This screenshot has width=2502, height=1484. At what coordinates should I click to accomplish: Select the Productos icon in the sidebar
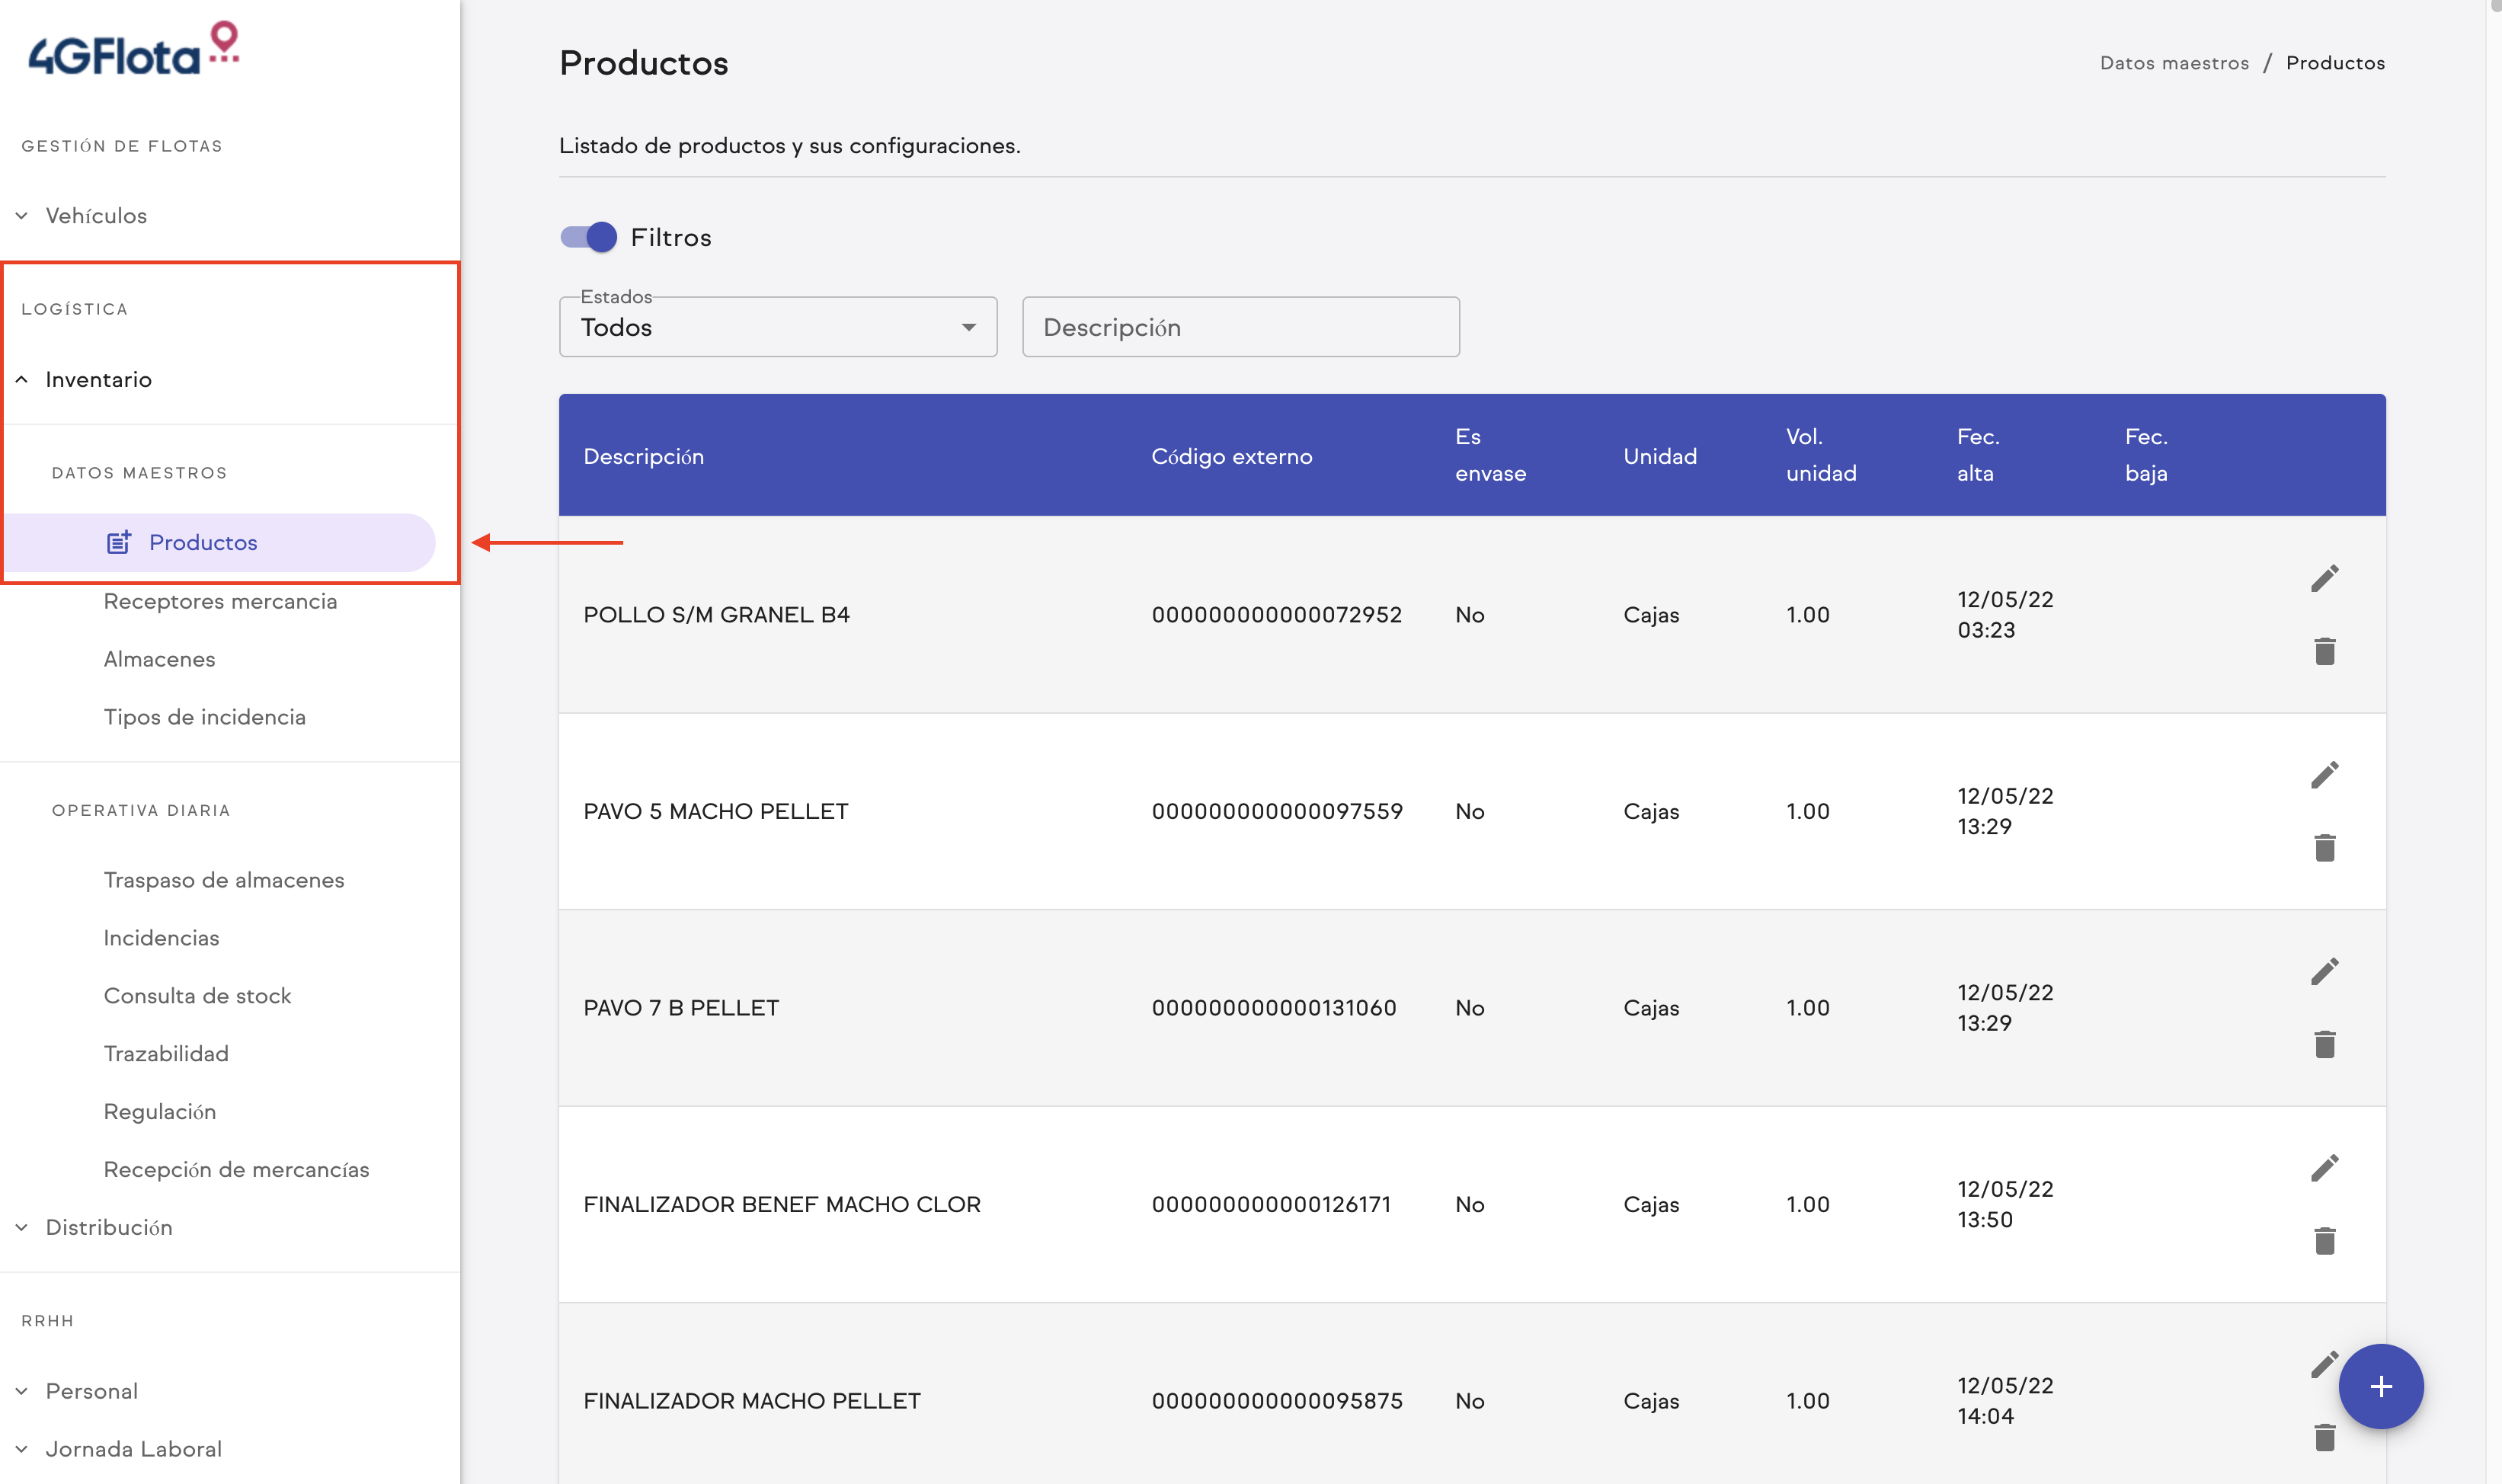(120, 542)
